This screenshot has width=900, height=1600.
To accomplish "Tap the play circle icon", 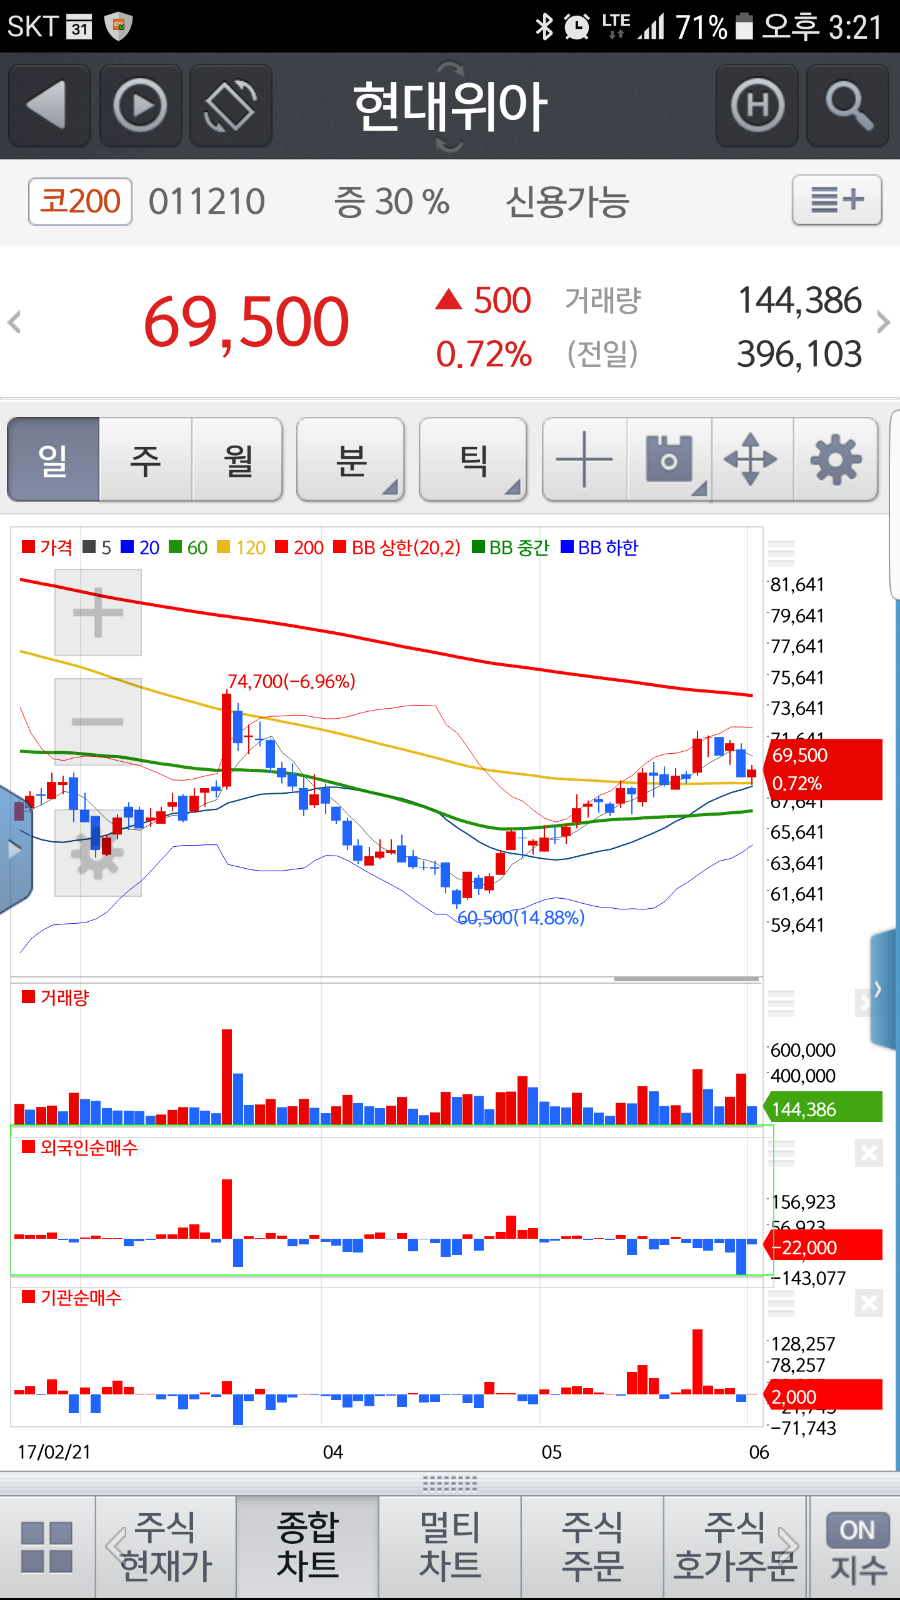I will [140, 105].
